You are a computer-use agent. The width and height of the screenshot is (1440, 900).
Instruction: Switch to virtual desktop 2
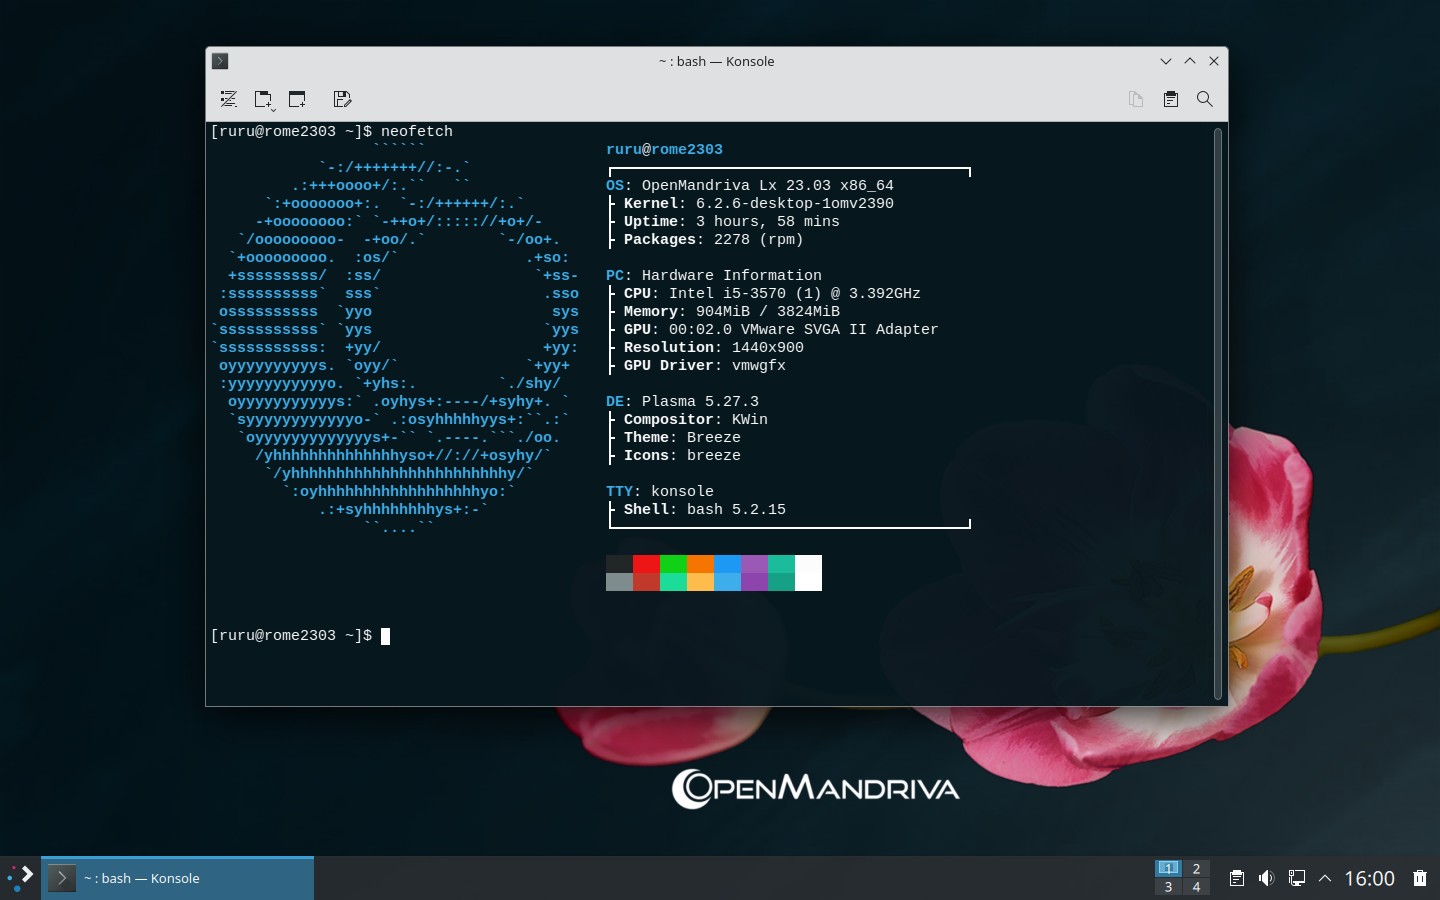[1196, 868]
